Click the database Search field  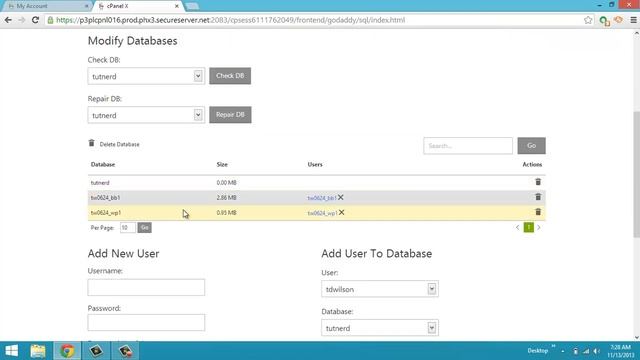pyautogui.click(x=468, y=146)
